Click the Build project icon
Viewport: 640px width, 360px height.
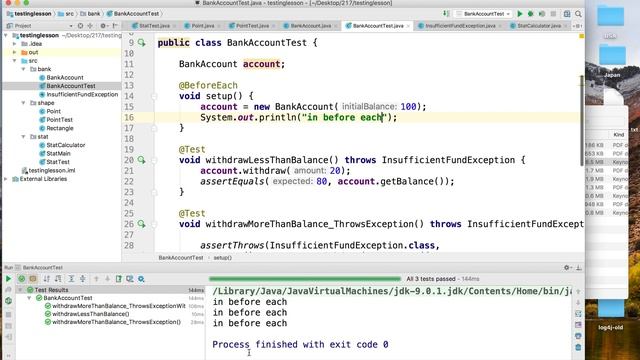(446, 14)
